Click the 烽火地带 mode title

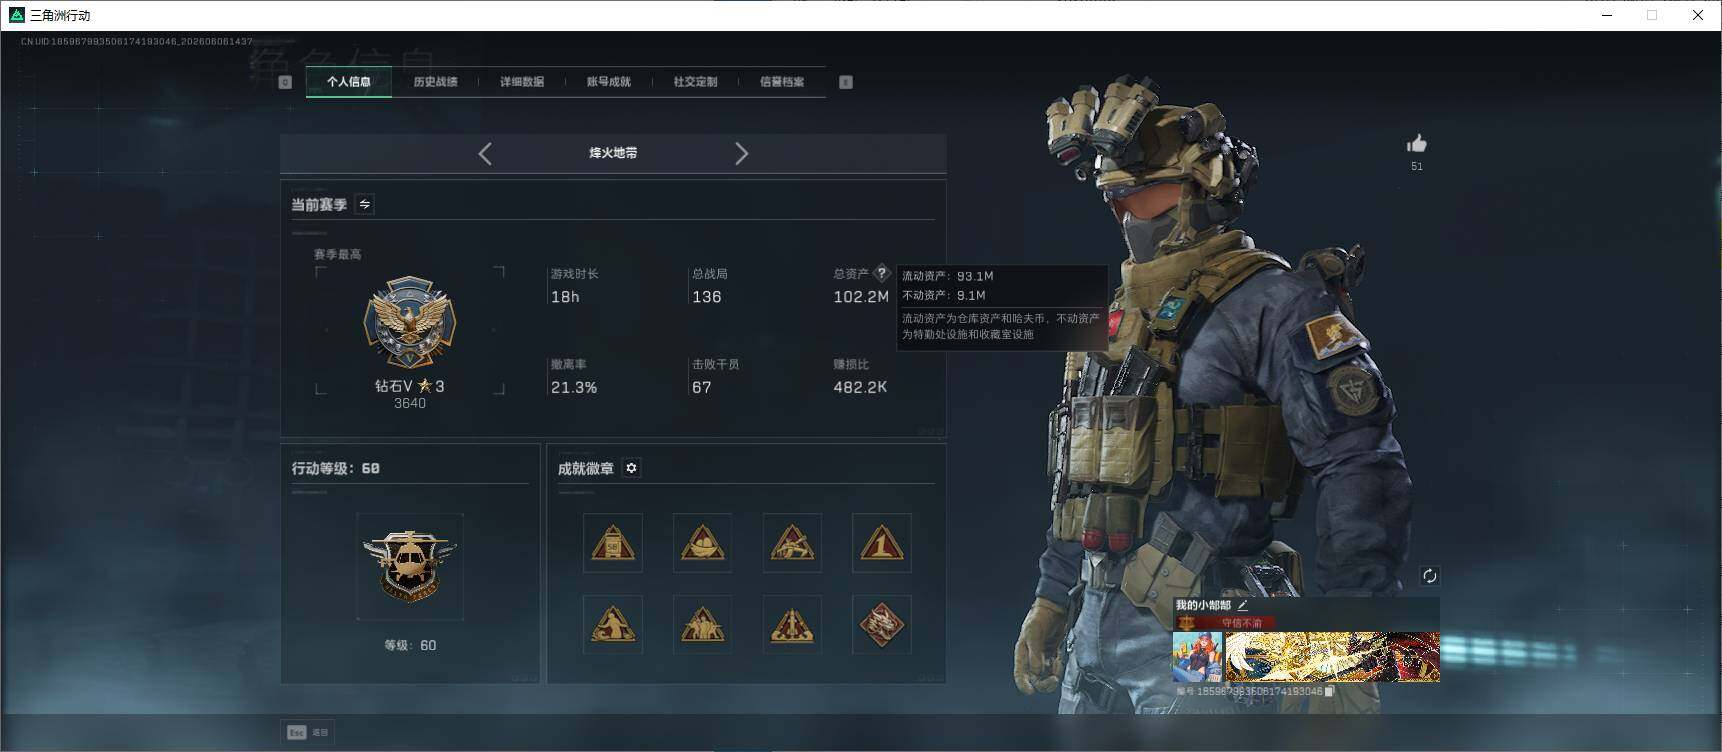[613, 153]
